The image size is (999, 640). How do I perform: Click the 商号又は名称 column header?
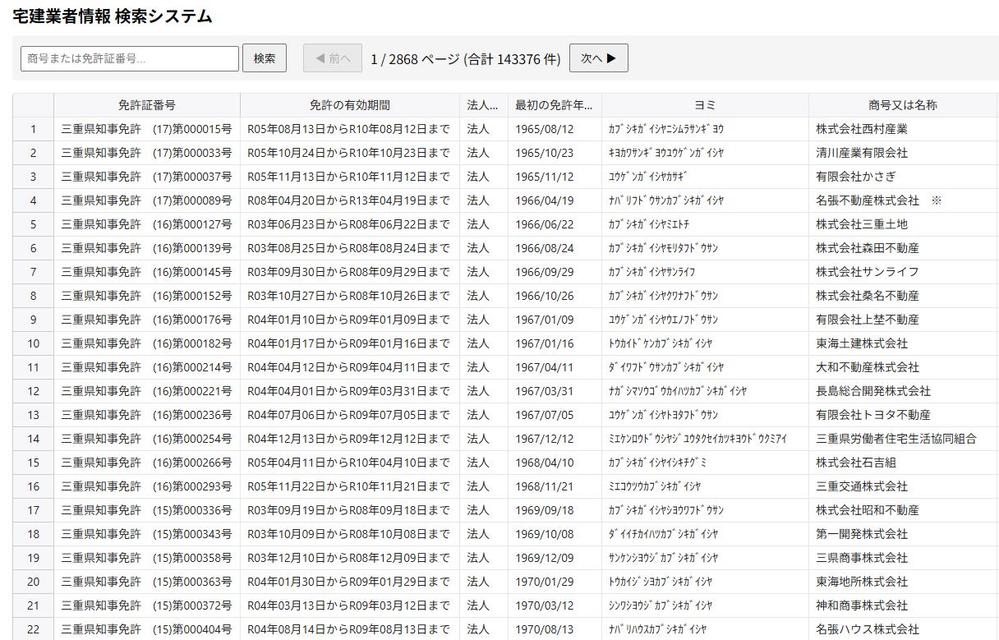coord(903,105)
